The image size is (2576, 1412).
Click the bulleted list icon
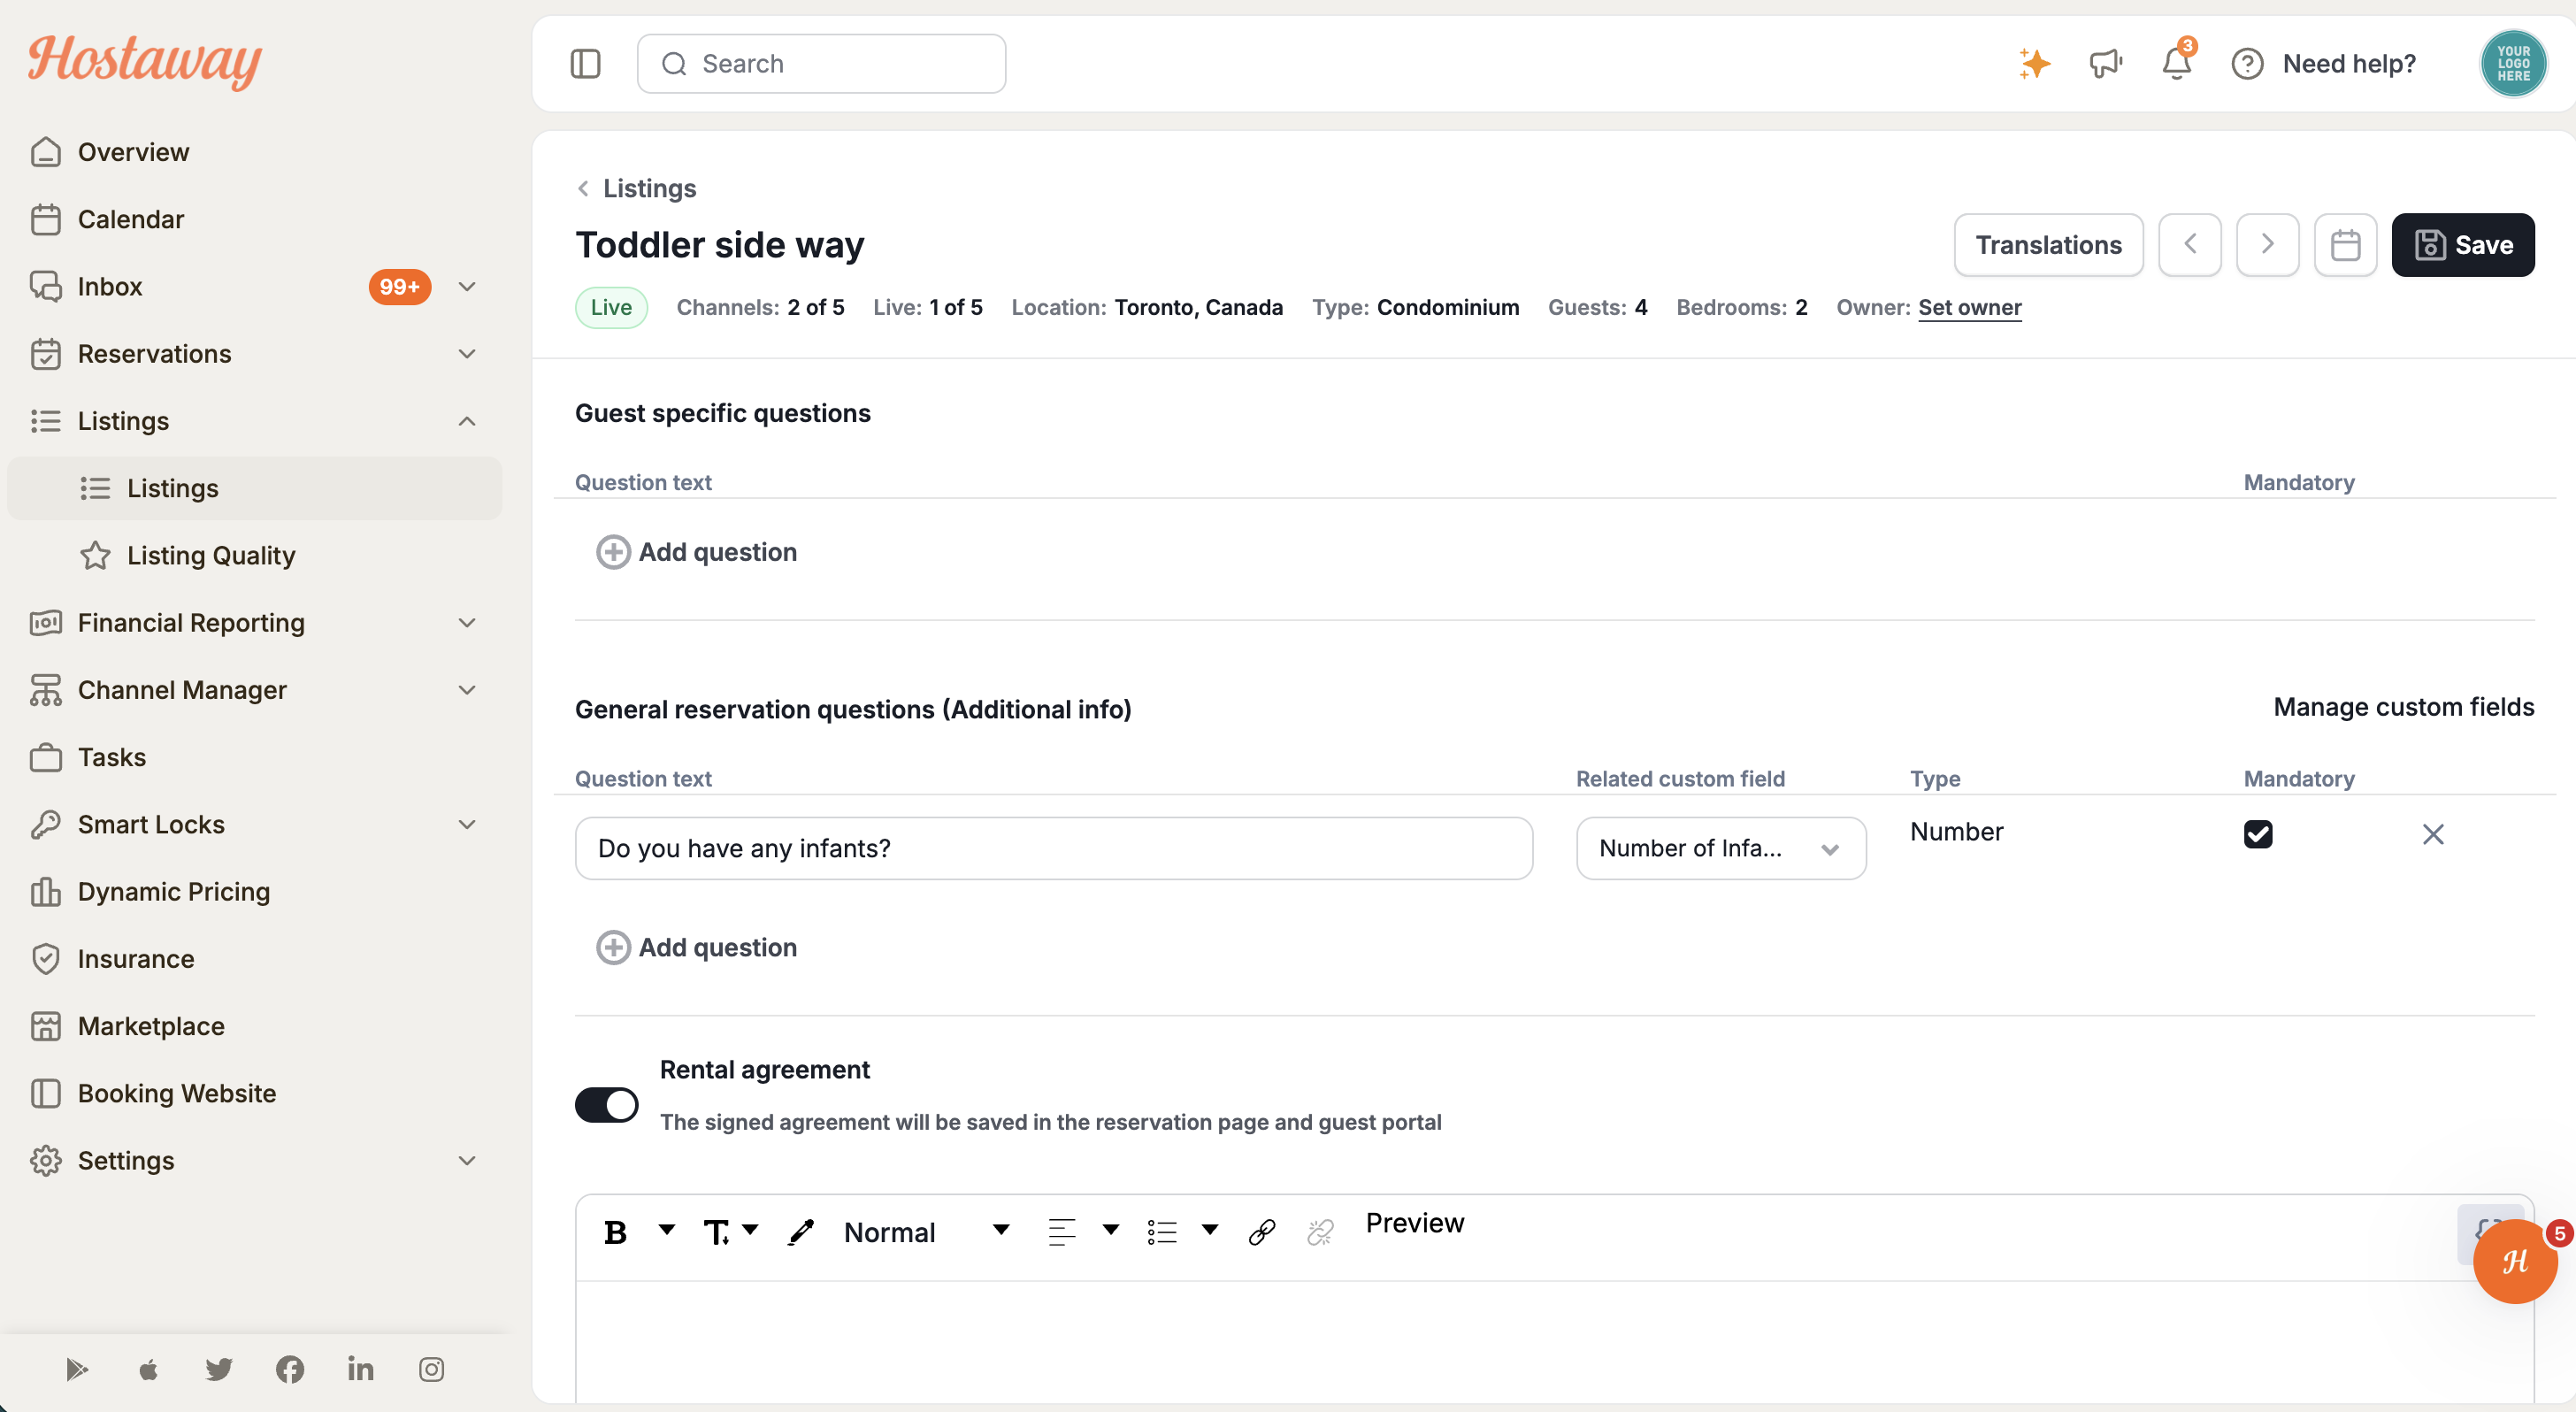pos(1162,1233)
